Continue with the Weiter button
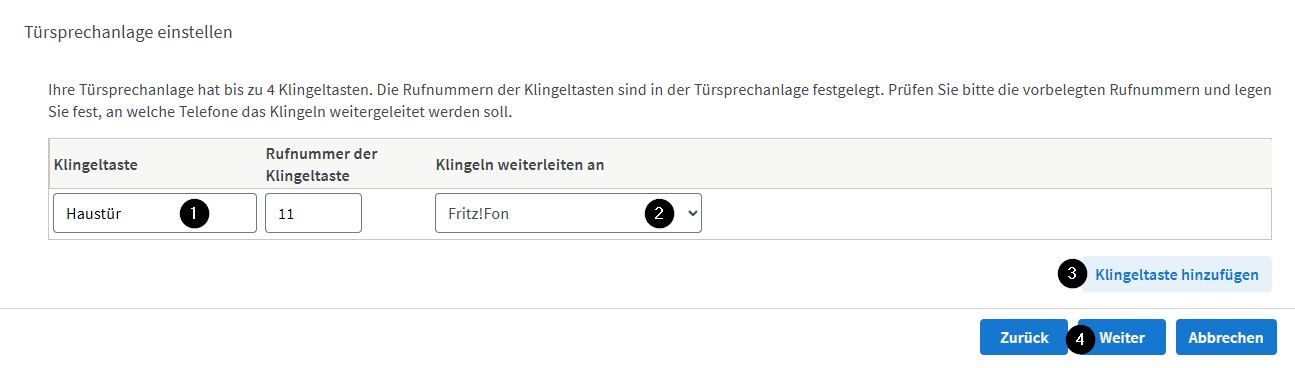 coord(1122,338)
